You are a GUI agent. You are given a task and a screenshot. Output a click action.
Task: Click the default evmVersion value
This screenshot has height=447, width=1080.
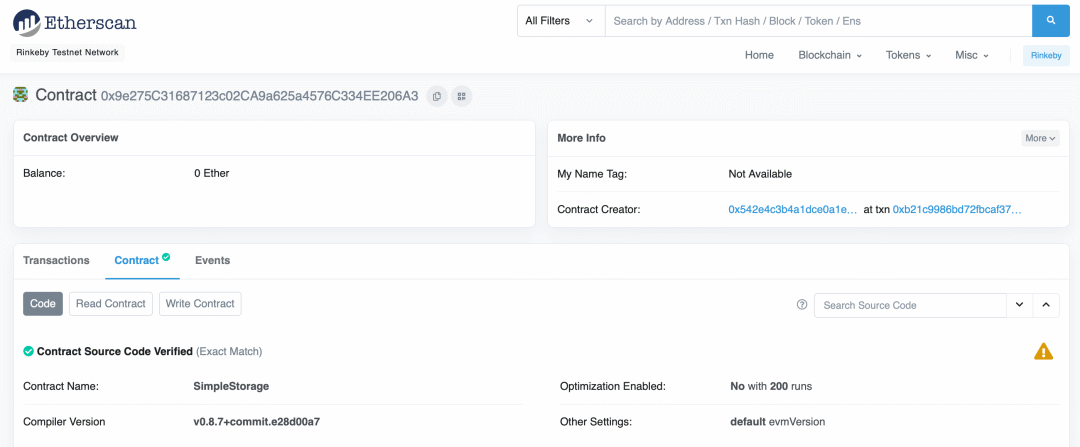[777, 422]
